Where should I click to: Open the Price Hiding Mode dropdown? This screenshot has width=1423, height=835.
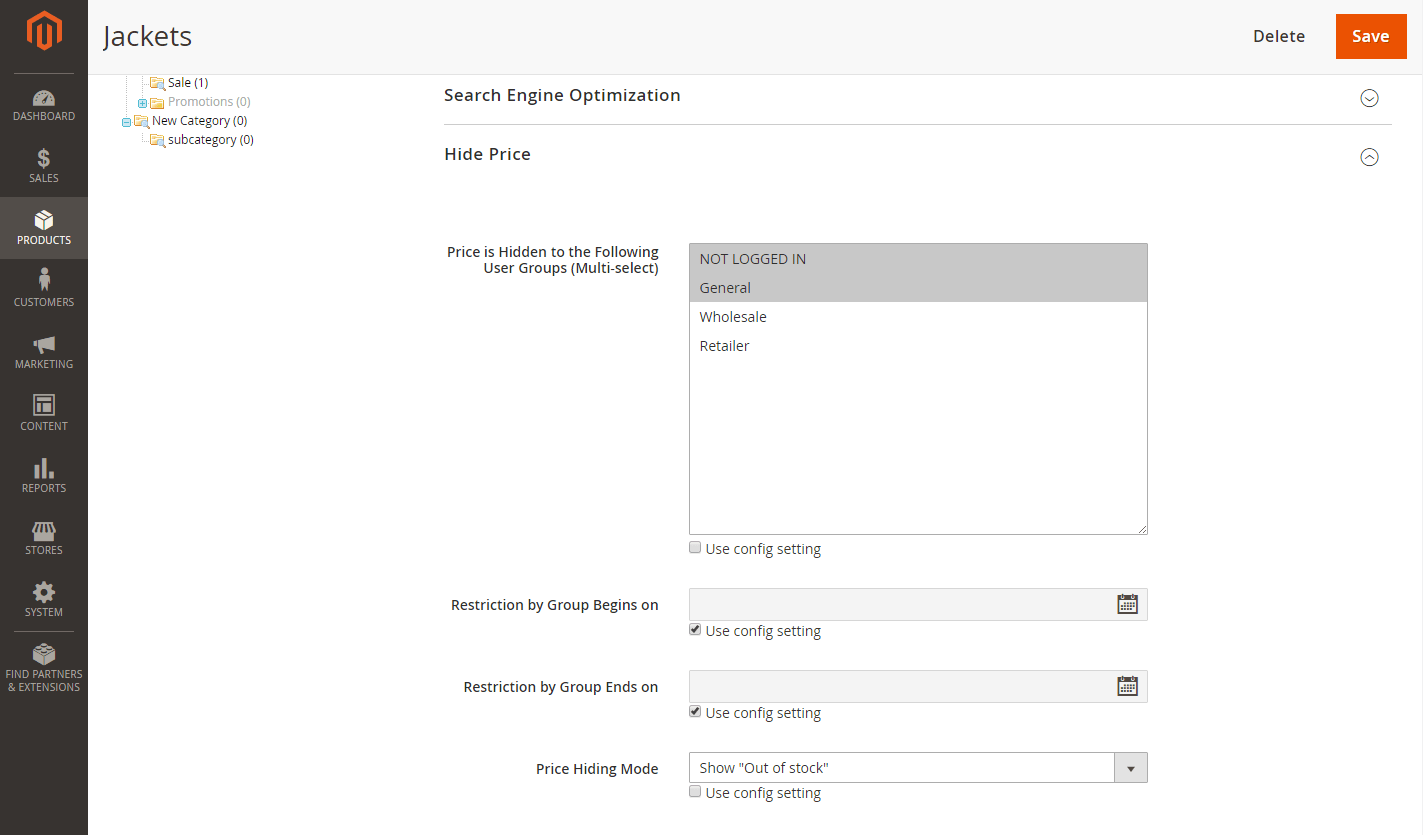pyautogui.click(x=917, y=767)
